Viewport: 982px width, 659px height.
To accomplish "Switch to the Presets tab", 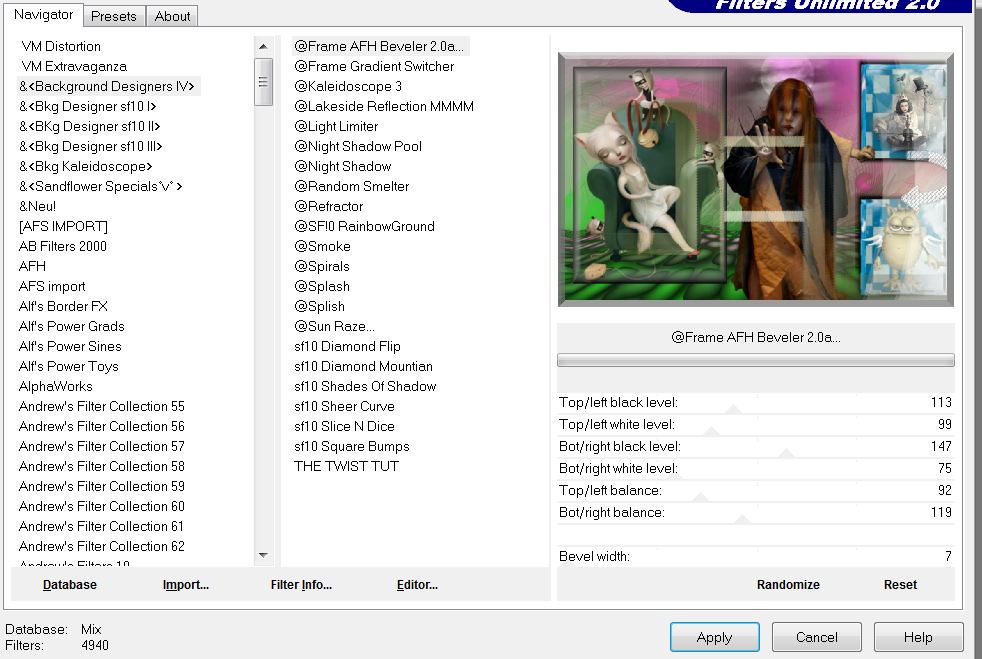I will (x=113, y=16).
